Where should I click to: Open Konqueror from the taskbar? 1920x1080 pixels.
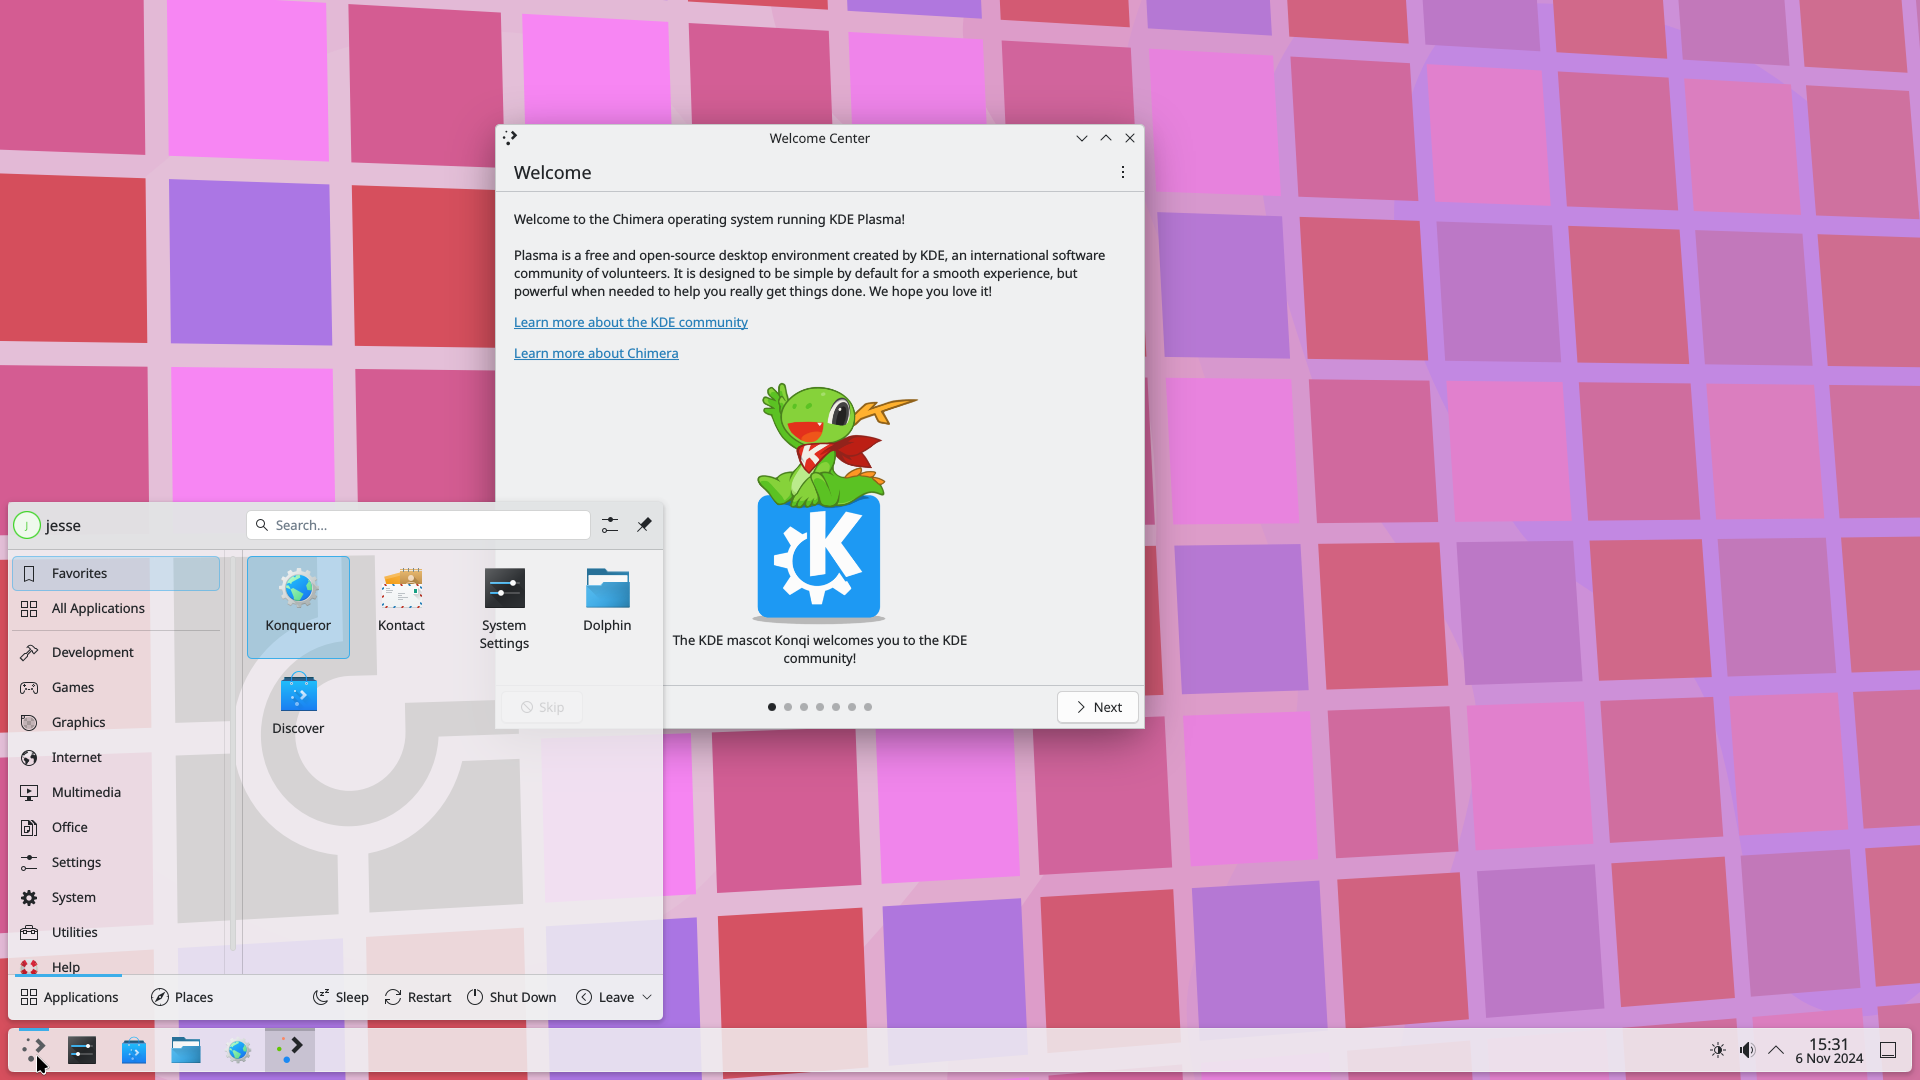click(238, 1050)
